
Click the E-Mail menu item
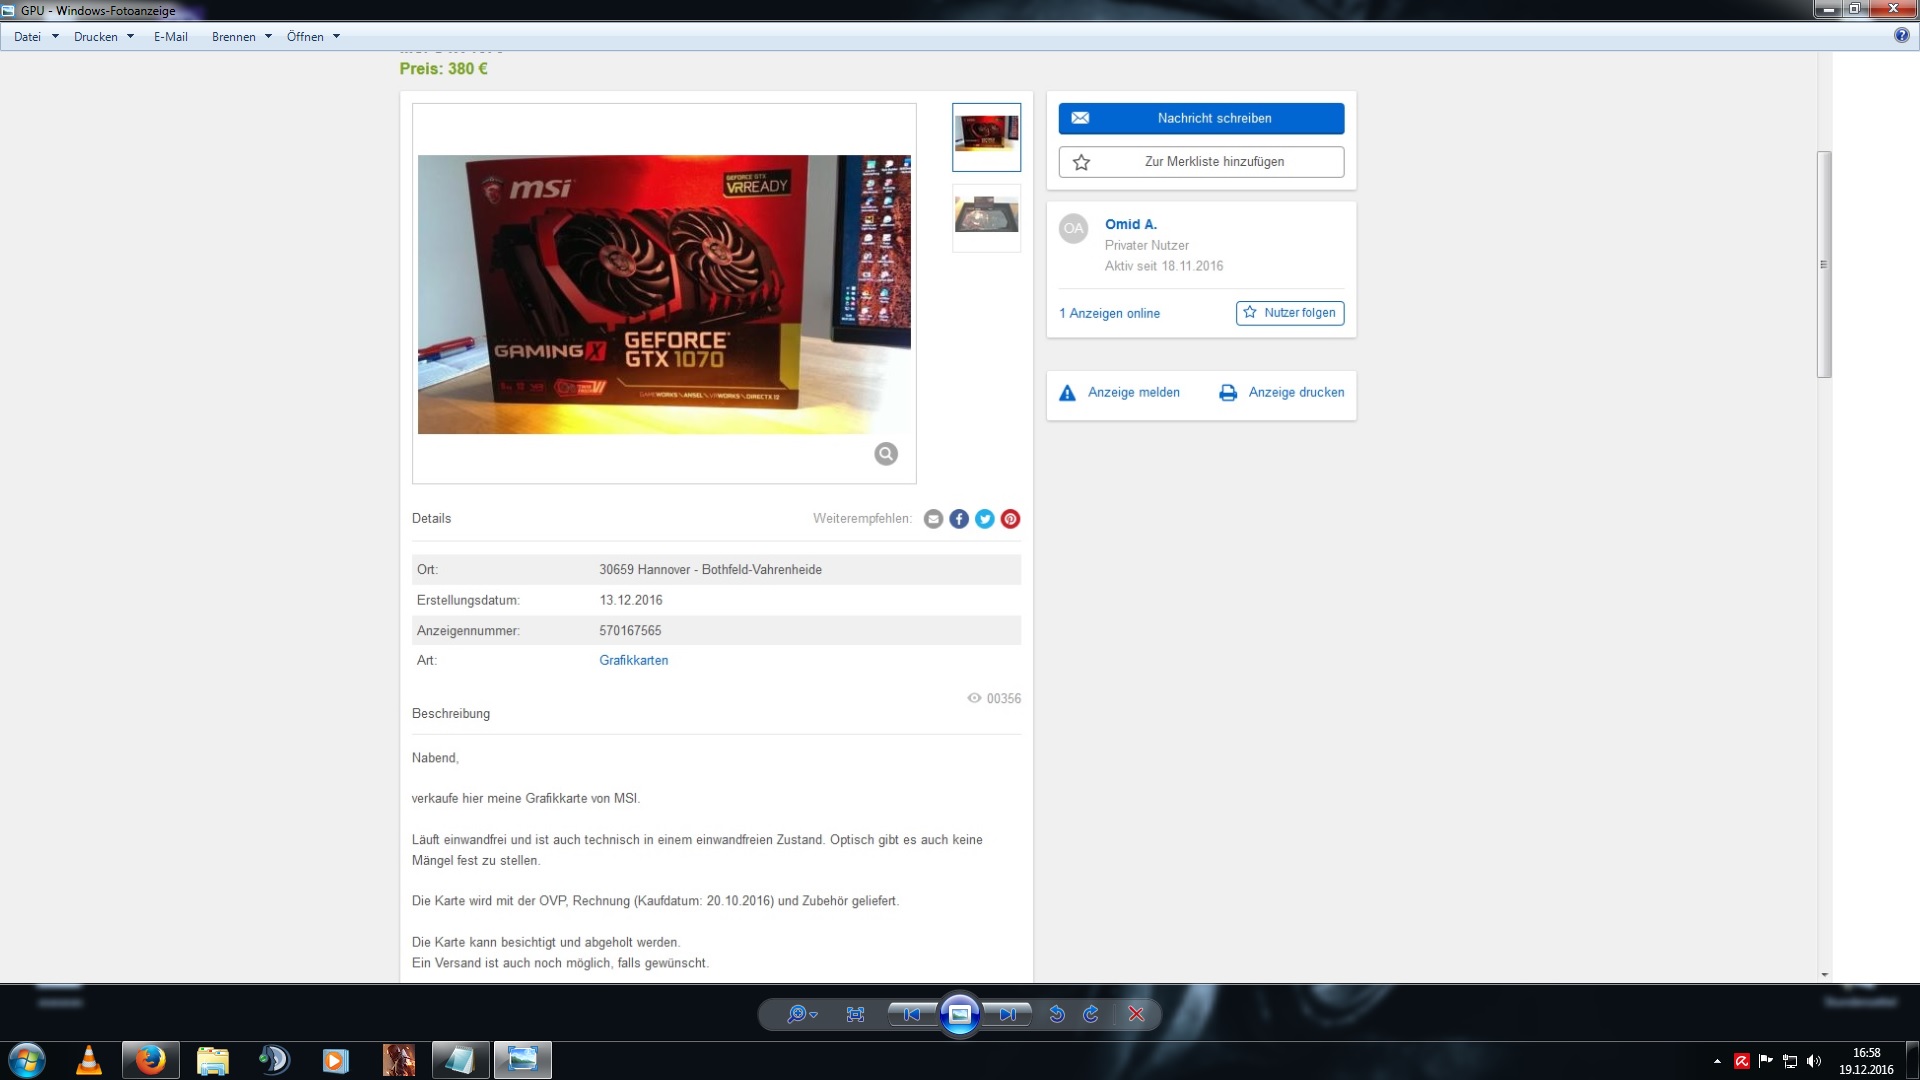[171, 37]
